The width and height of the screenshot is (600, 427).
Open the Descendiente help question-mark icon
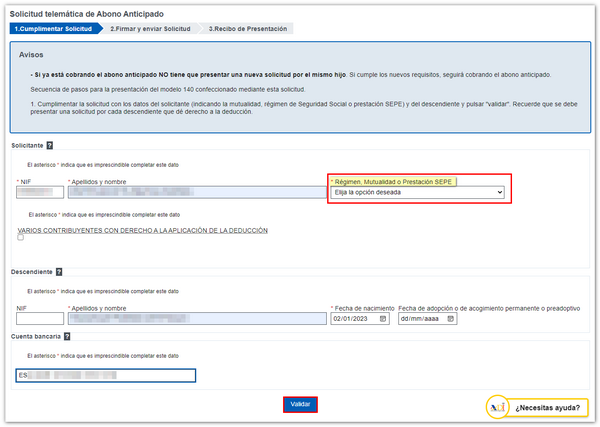tap(59, 272)
